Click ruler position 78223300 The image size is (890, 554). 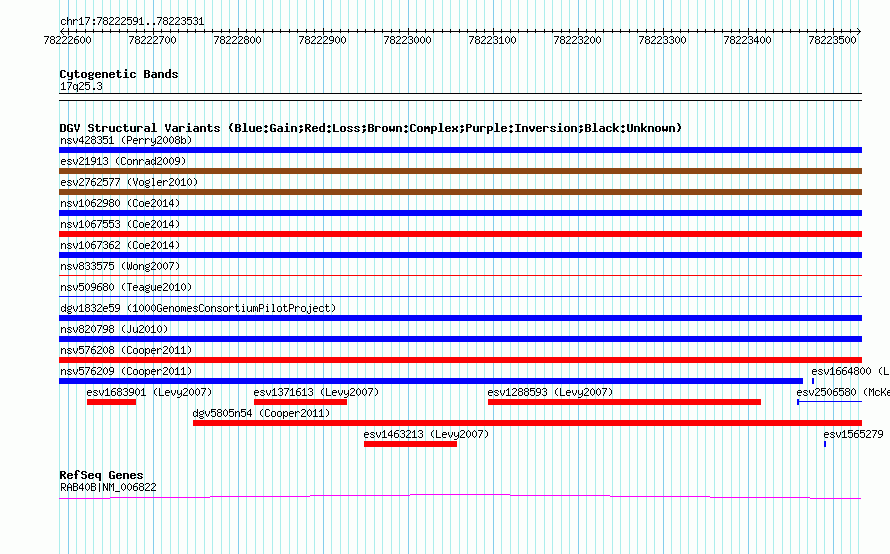pyautogui.click(x=662, y=40)
